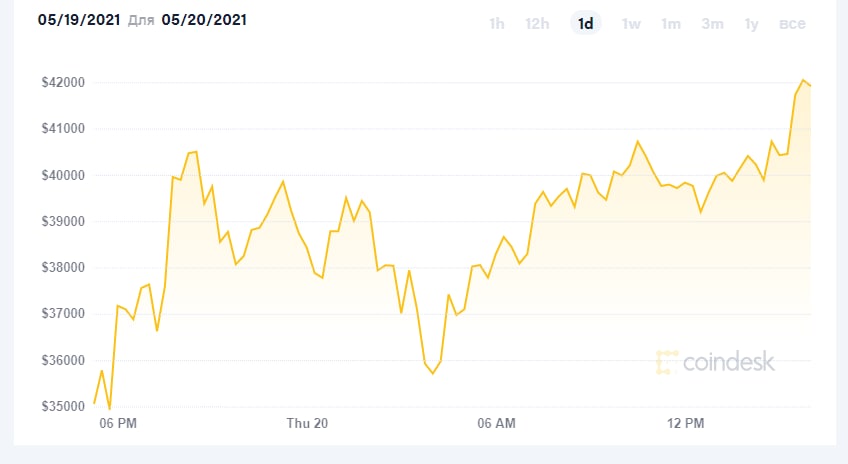
Task: Click the CoinDesk logo icon
Action: 667,362
